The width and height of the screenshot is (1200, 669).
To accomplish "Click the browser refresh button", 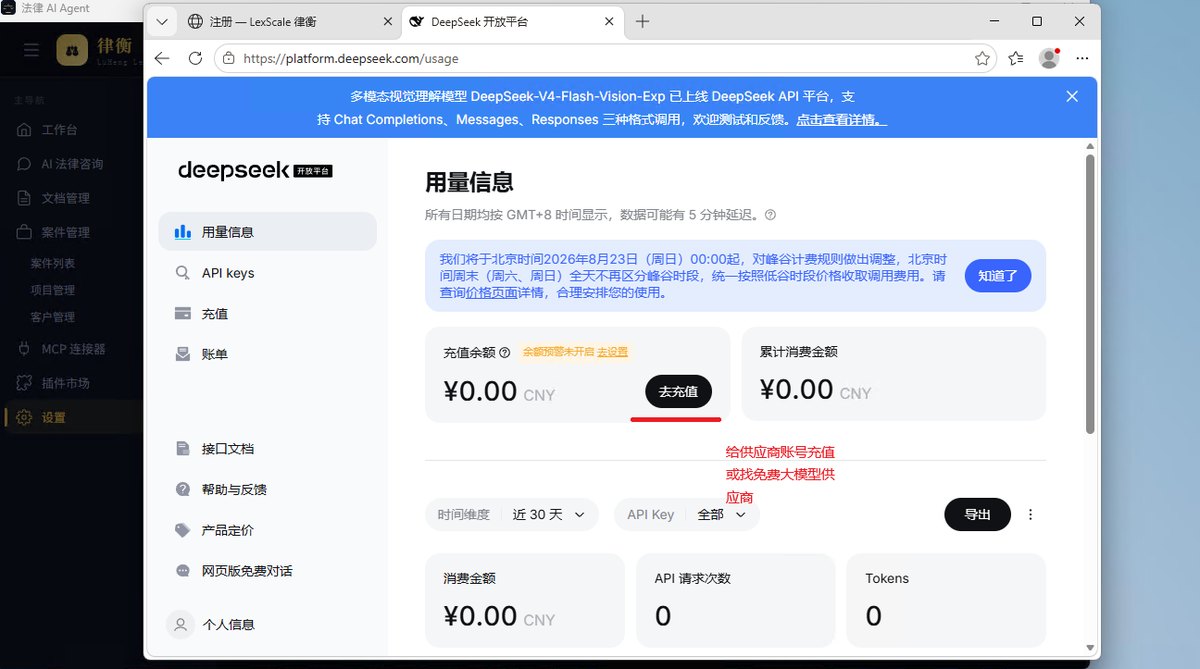I will 196,59.
